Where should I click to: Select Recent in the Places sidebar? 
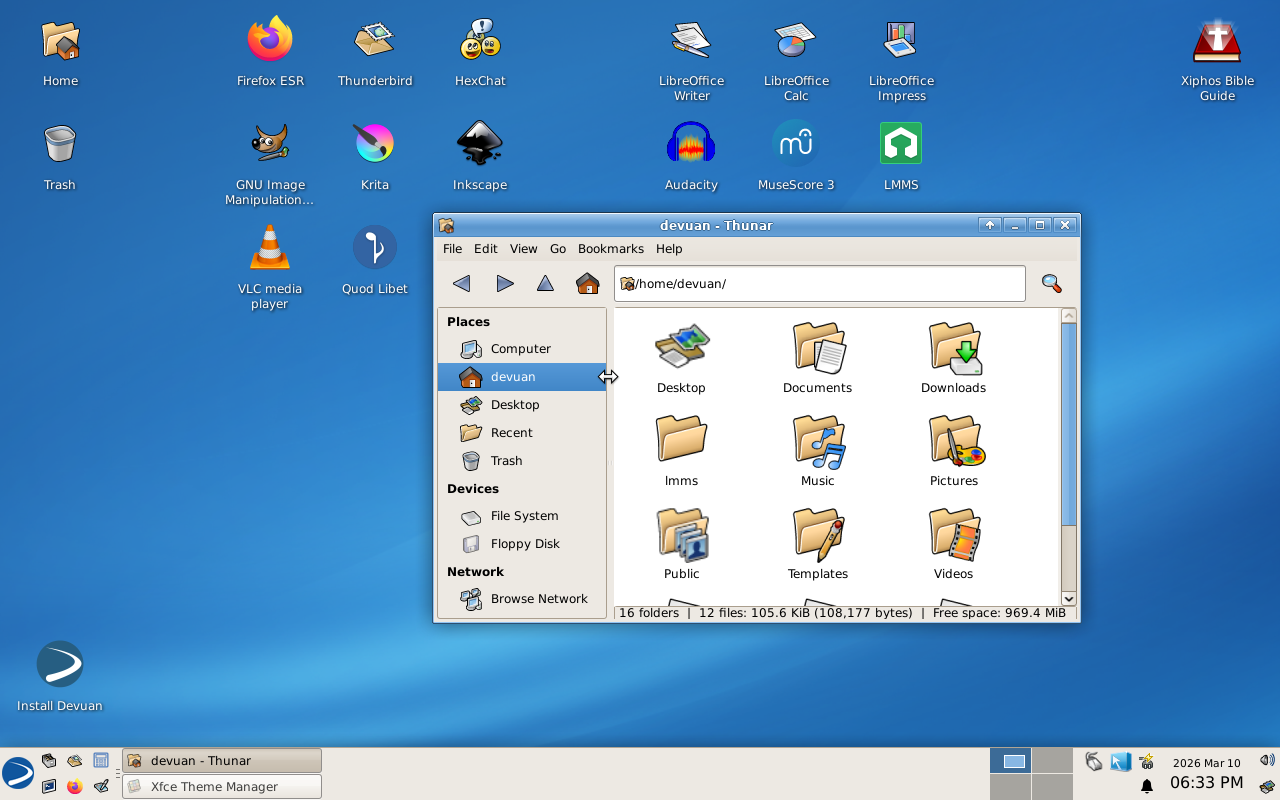pos(522,433)
